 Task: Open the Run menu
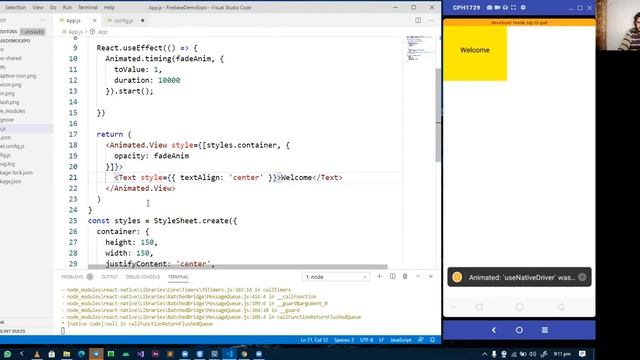click(x=67, y=7)
